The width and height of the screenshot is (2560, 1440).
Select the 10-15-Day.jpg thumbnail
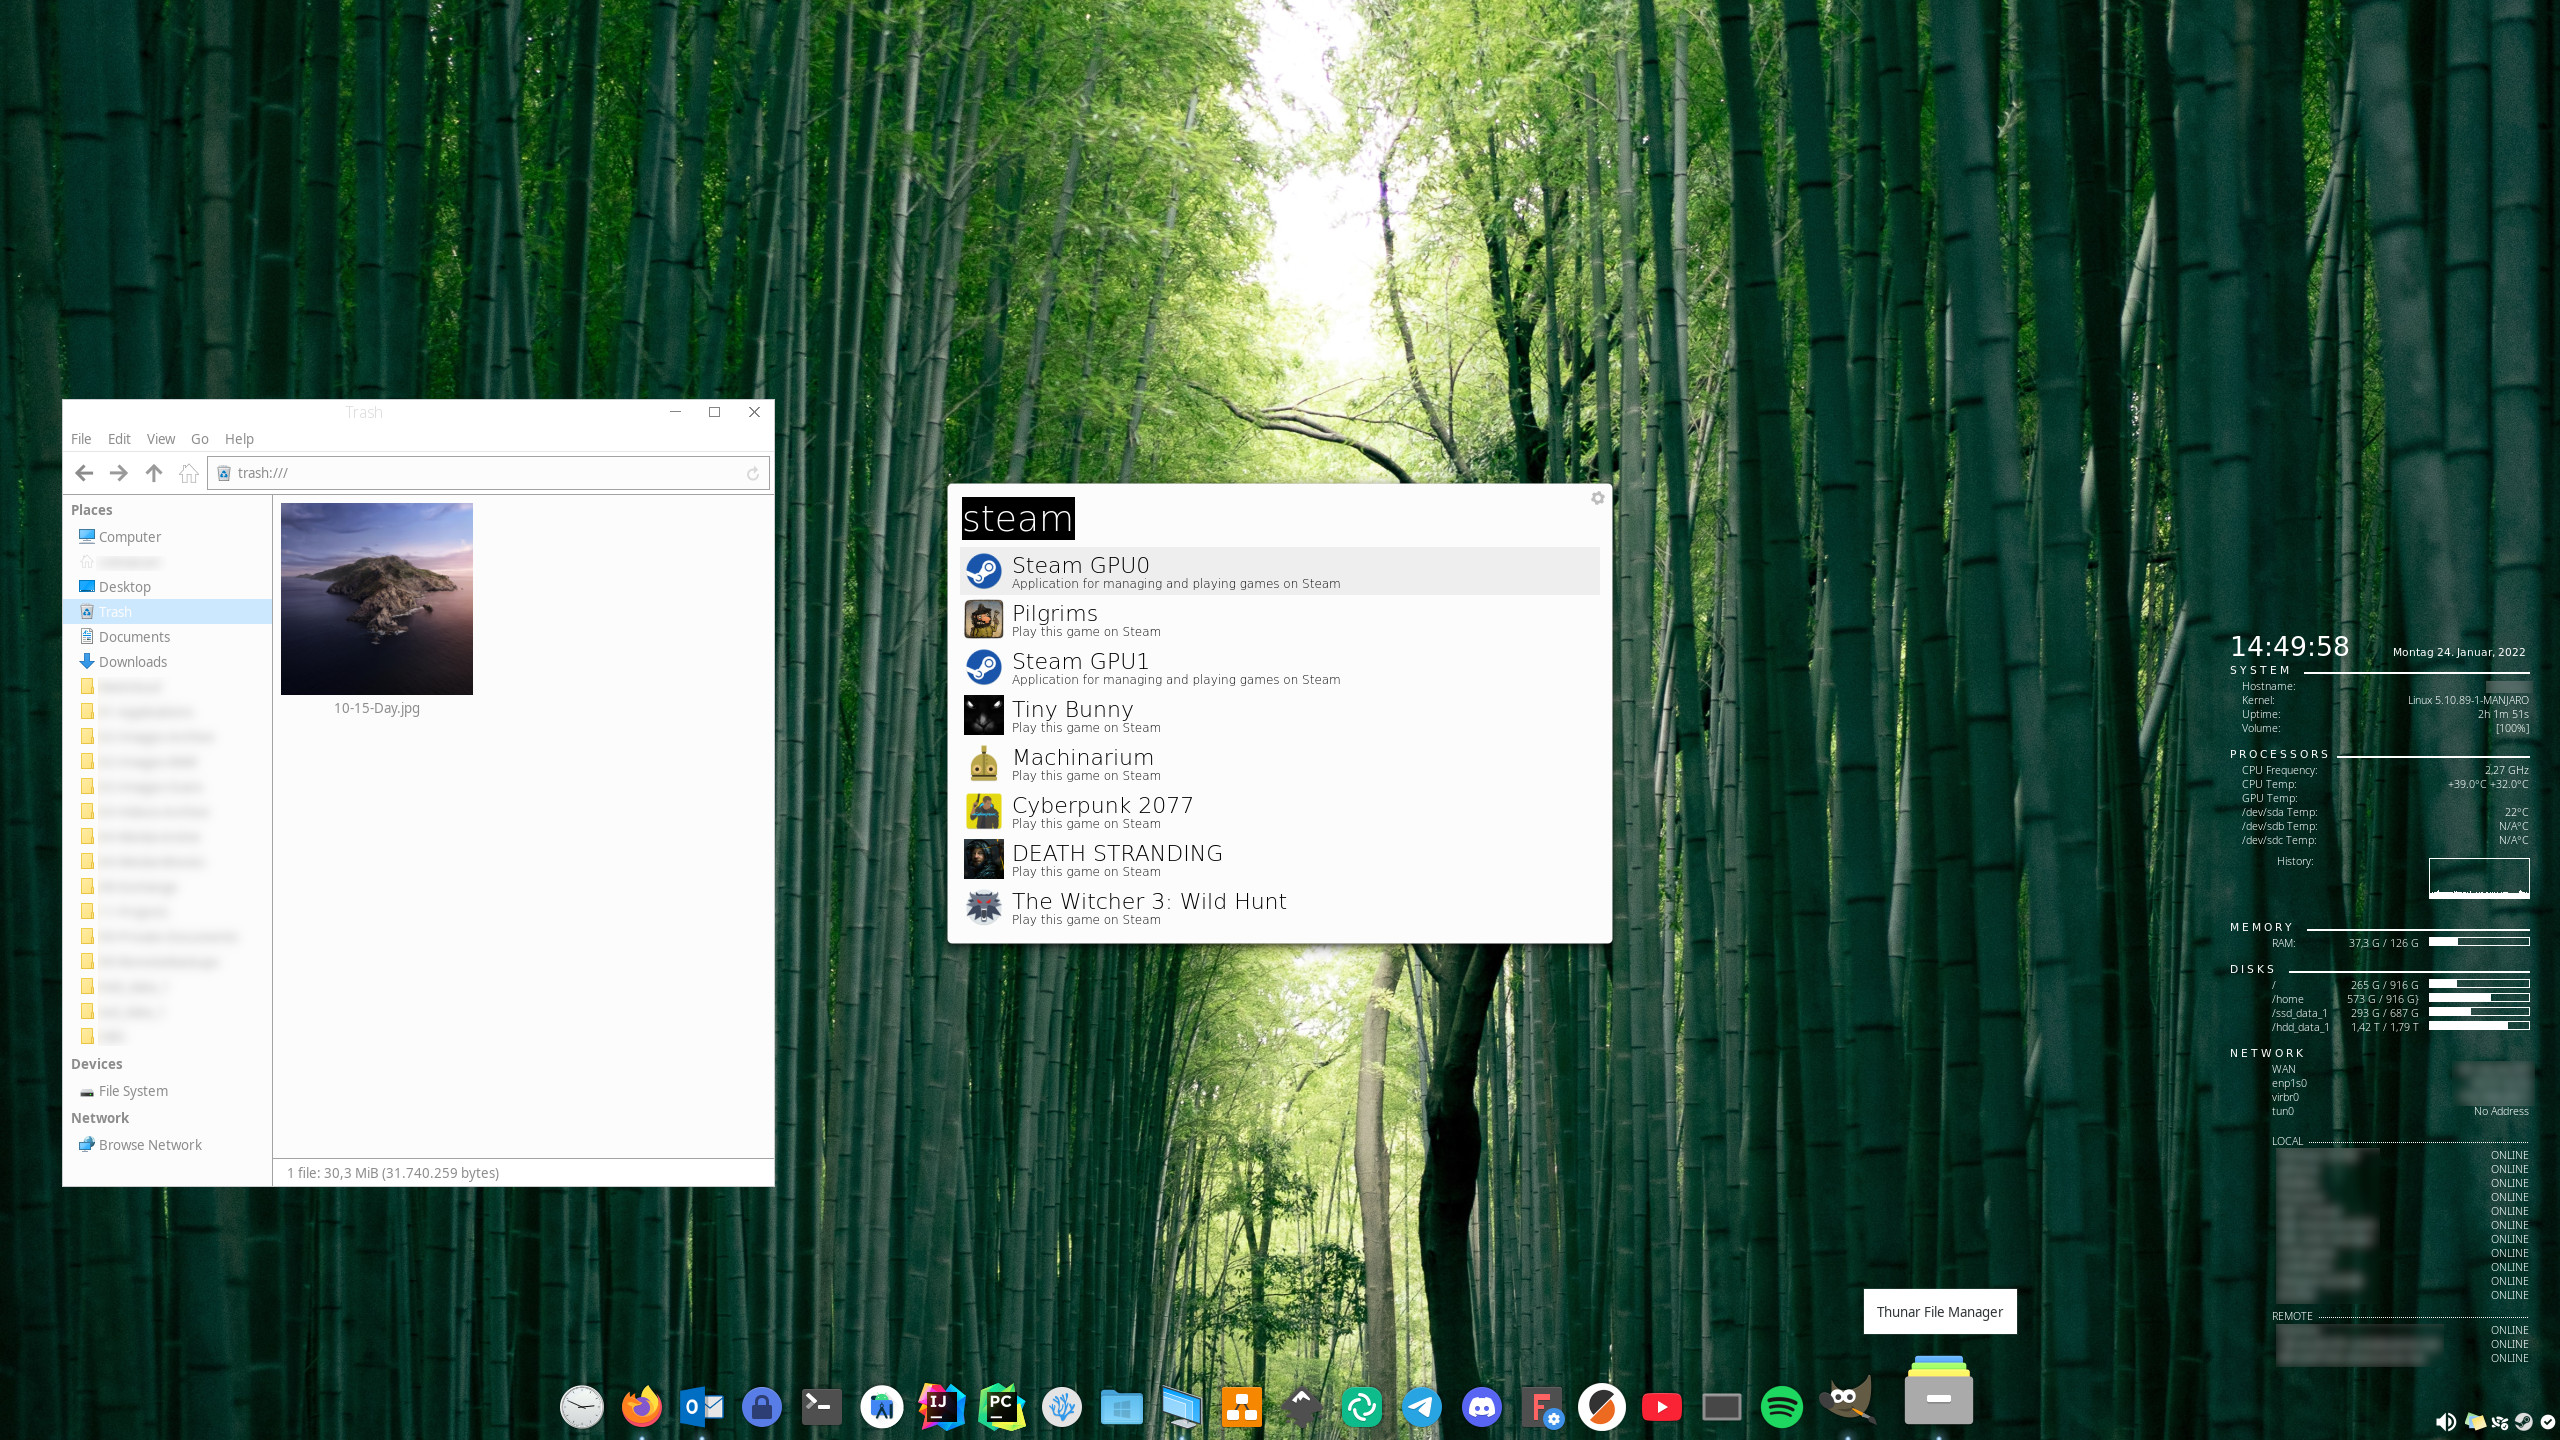(376, 599)
